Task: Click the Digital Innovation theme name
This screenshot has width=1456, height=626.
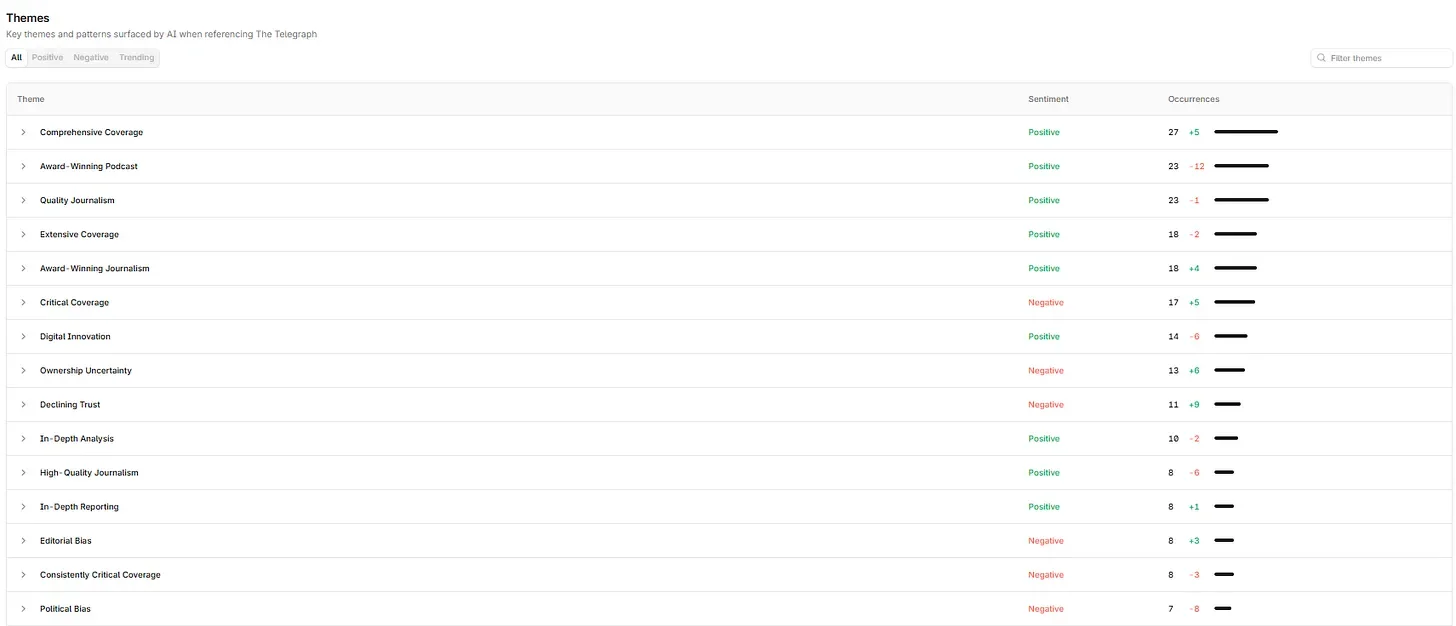Action: tap(75, 336)
